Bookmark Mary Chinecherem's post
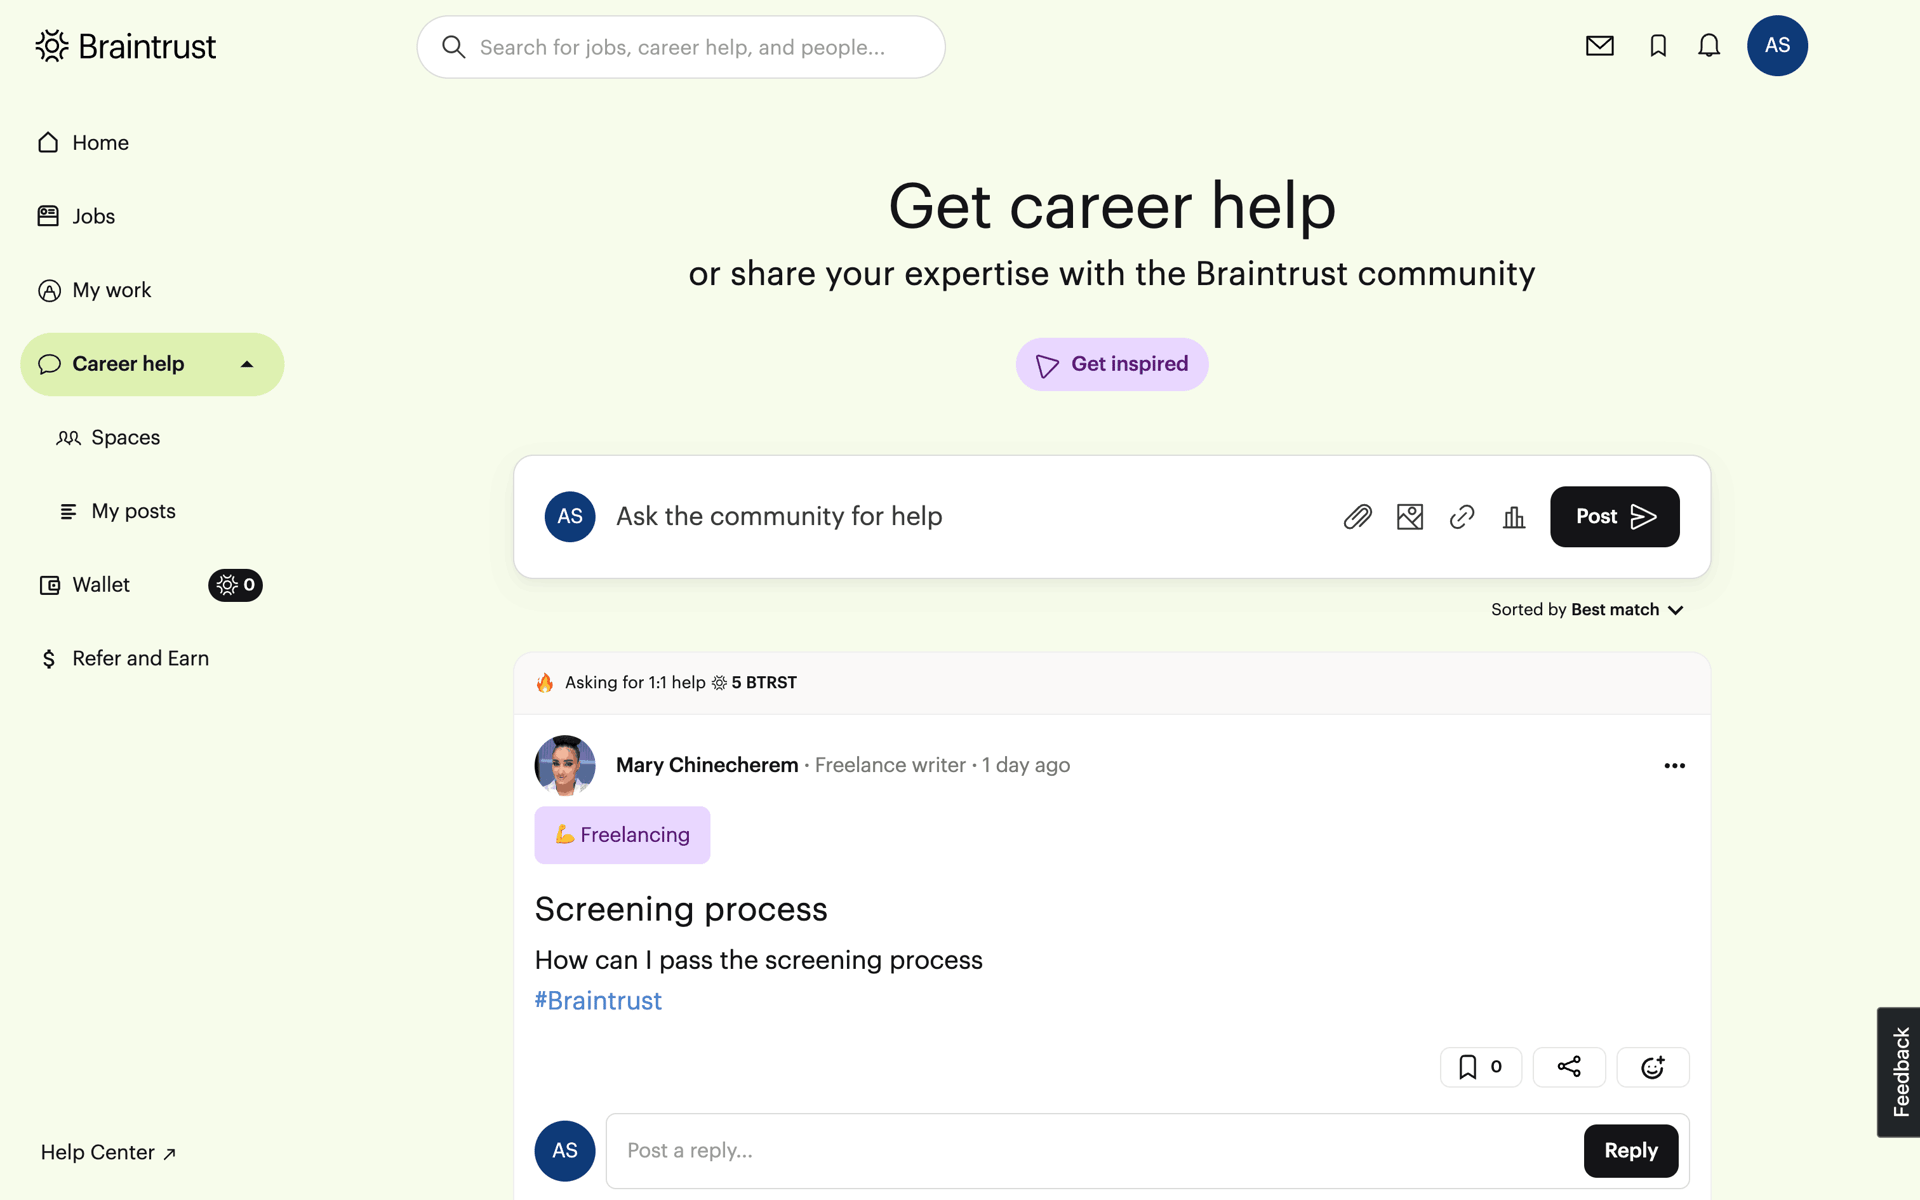 (1481, 1067)
